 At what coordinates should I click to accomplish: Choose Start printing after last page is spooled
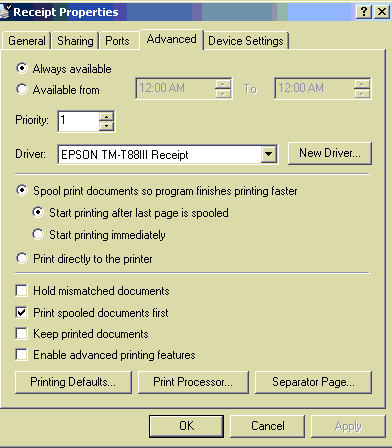pos(38,212)
